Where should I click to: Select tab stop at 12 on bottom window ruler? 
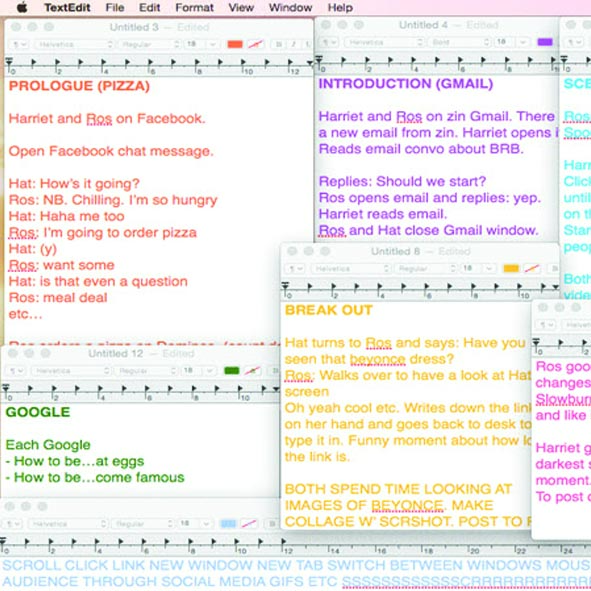[283, 542]
